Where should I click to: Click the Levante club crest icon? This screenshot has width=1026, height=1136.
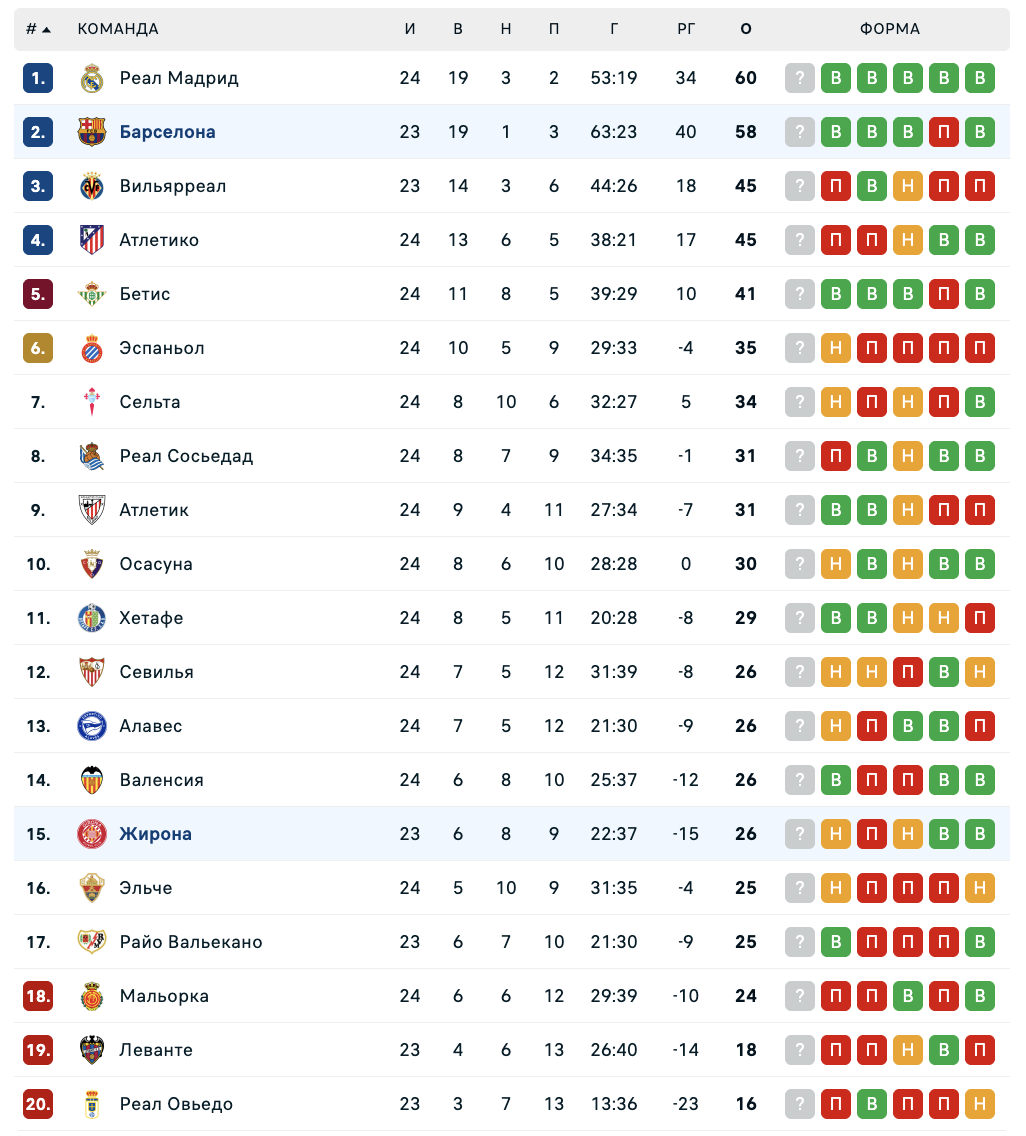tap(92, 1050)
